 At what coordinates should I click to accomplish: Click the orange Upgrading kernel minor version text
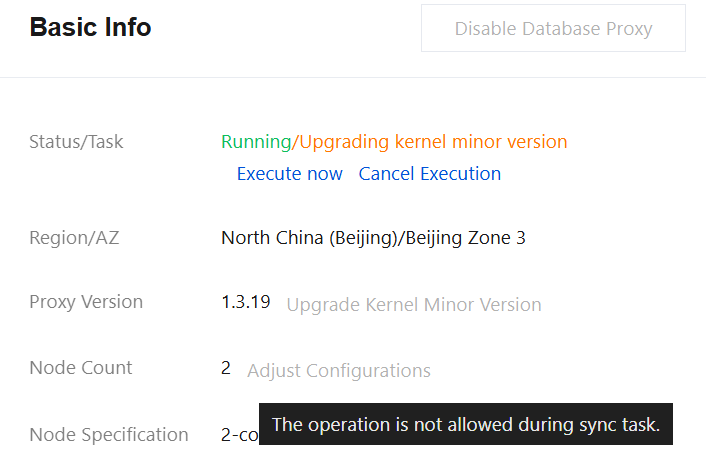coord(433,142)
